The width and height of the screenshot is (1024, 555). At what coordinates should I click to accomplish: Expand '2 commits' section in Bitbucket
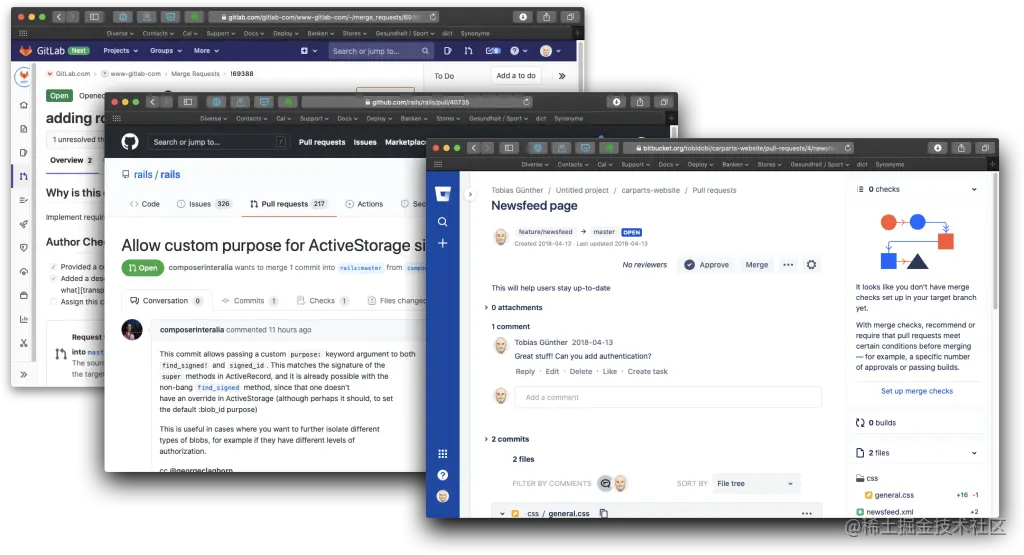tap(507, 439)
